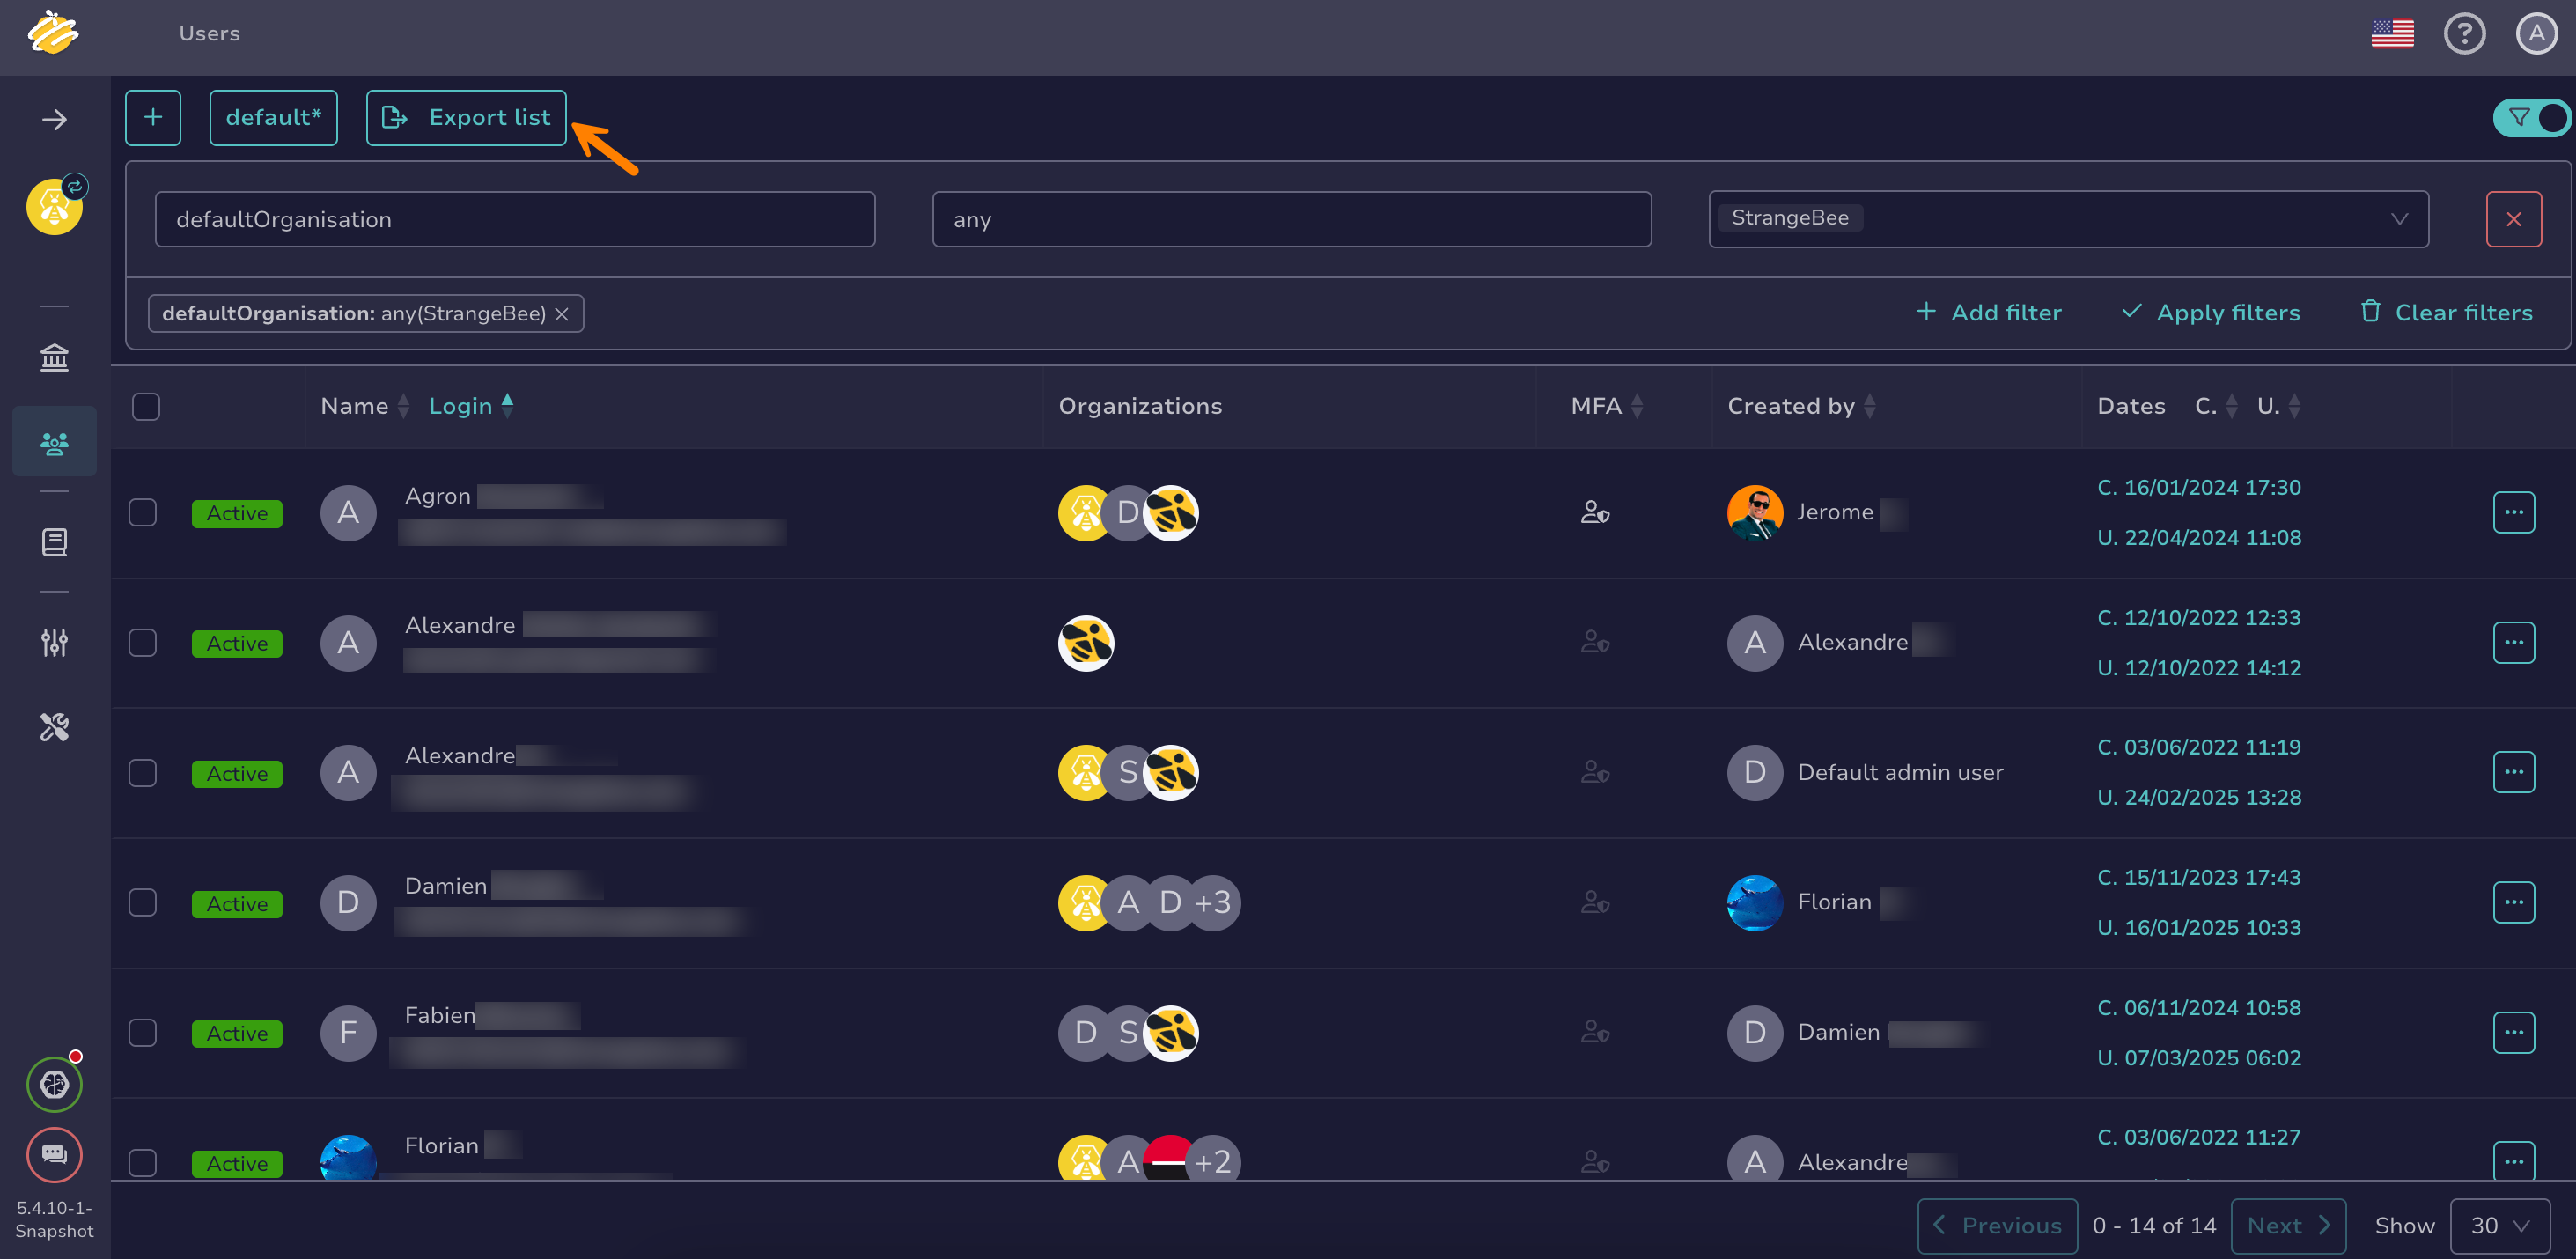
Task: Expand the sidebar with the arrow icon
Action: (54, 119)
